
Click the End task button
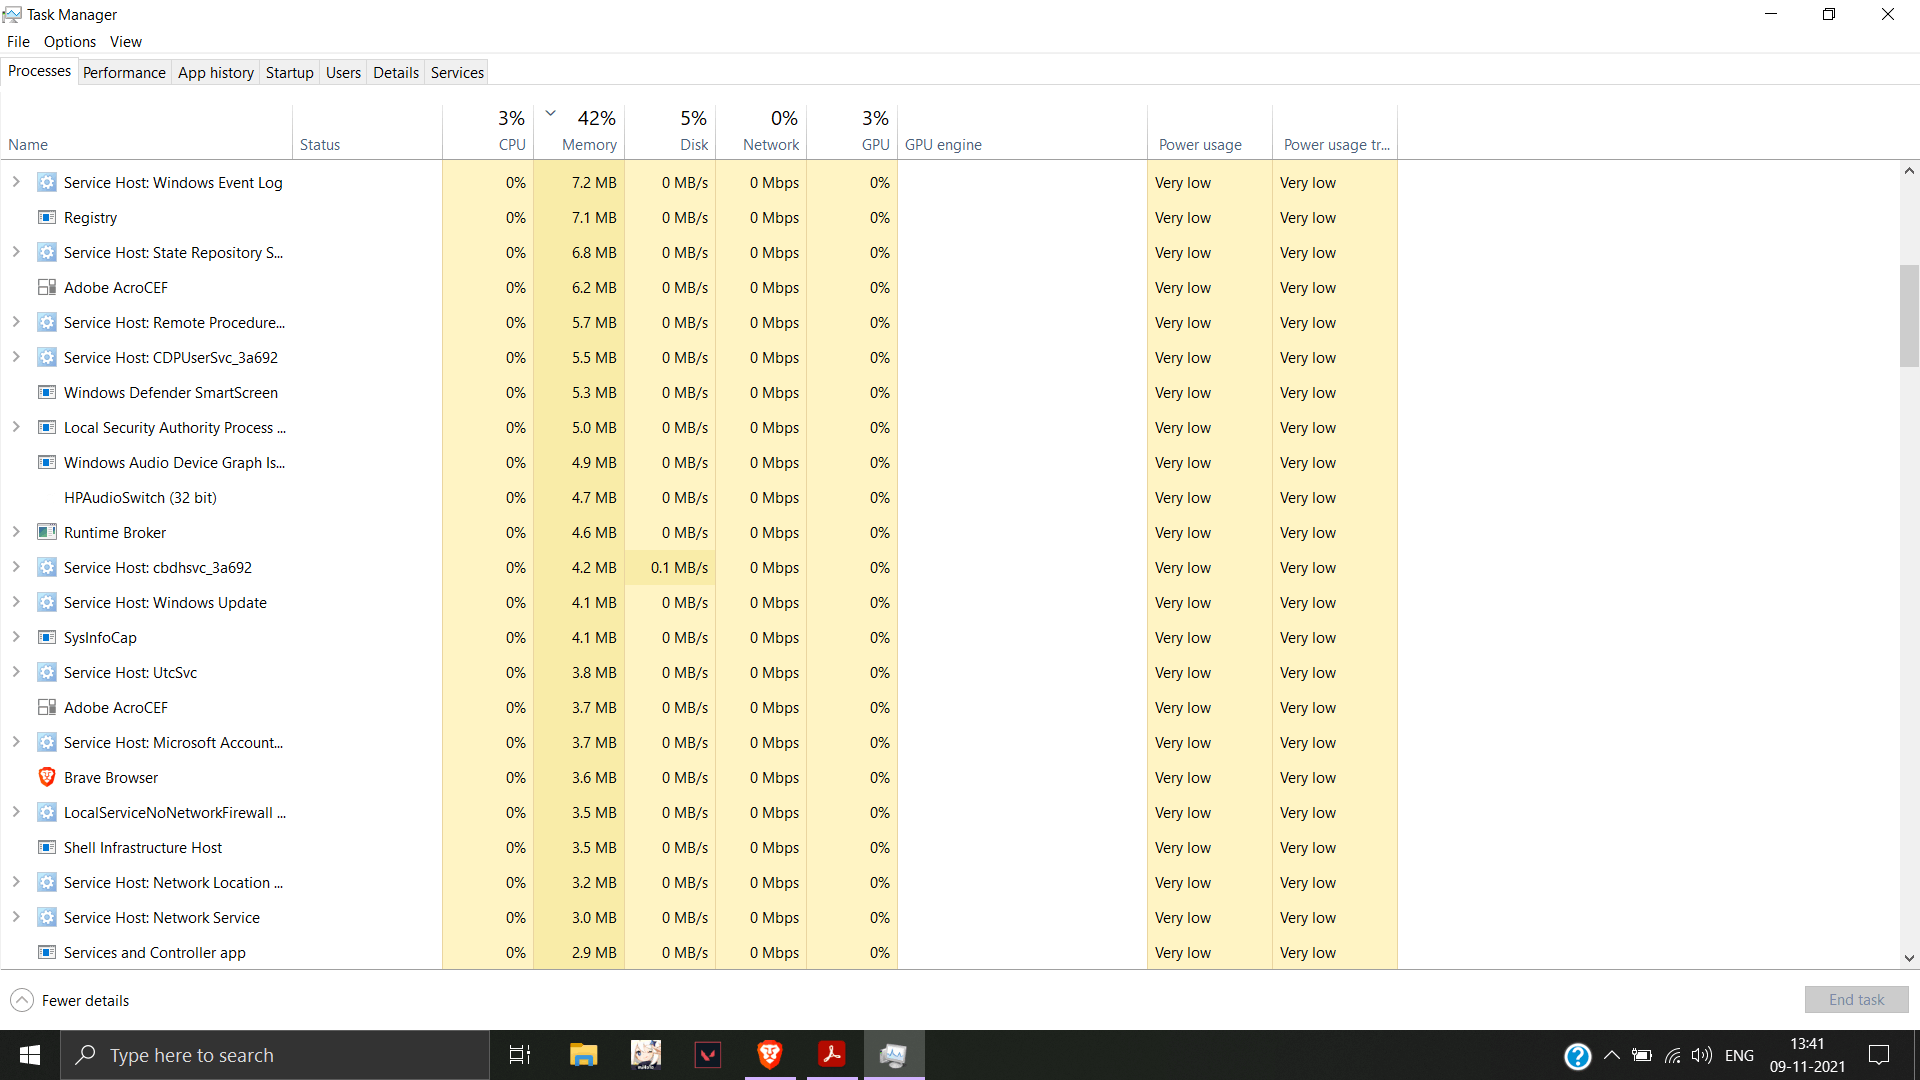pos(1856,999)
